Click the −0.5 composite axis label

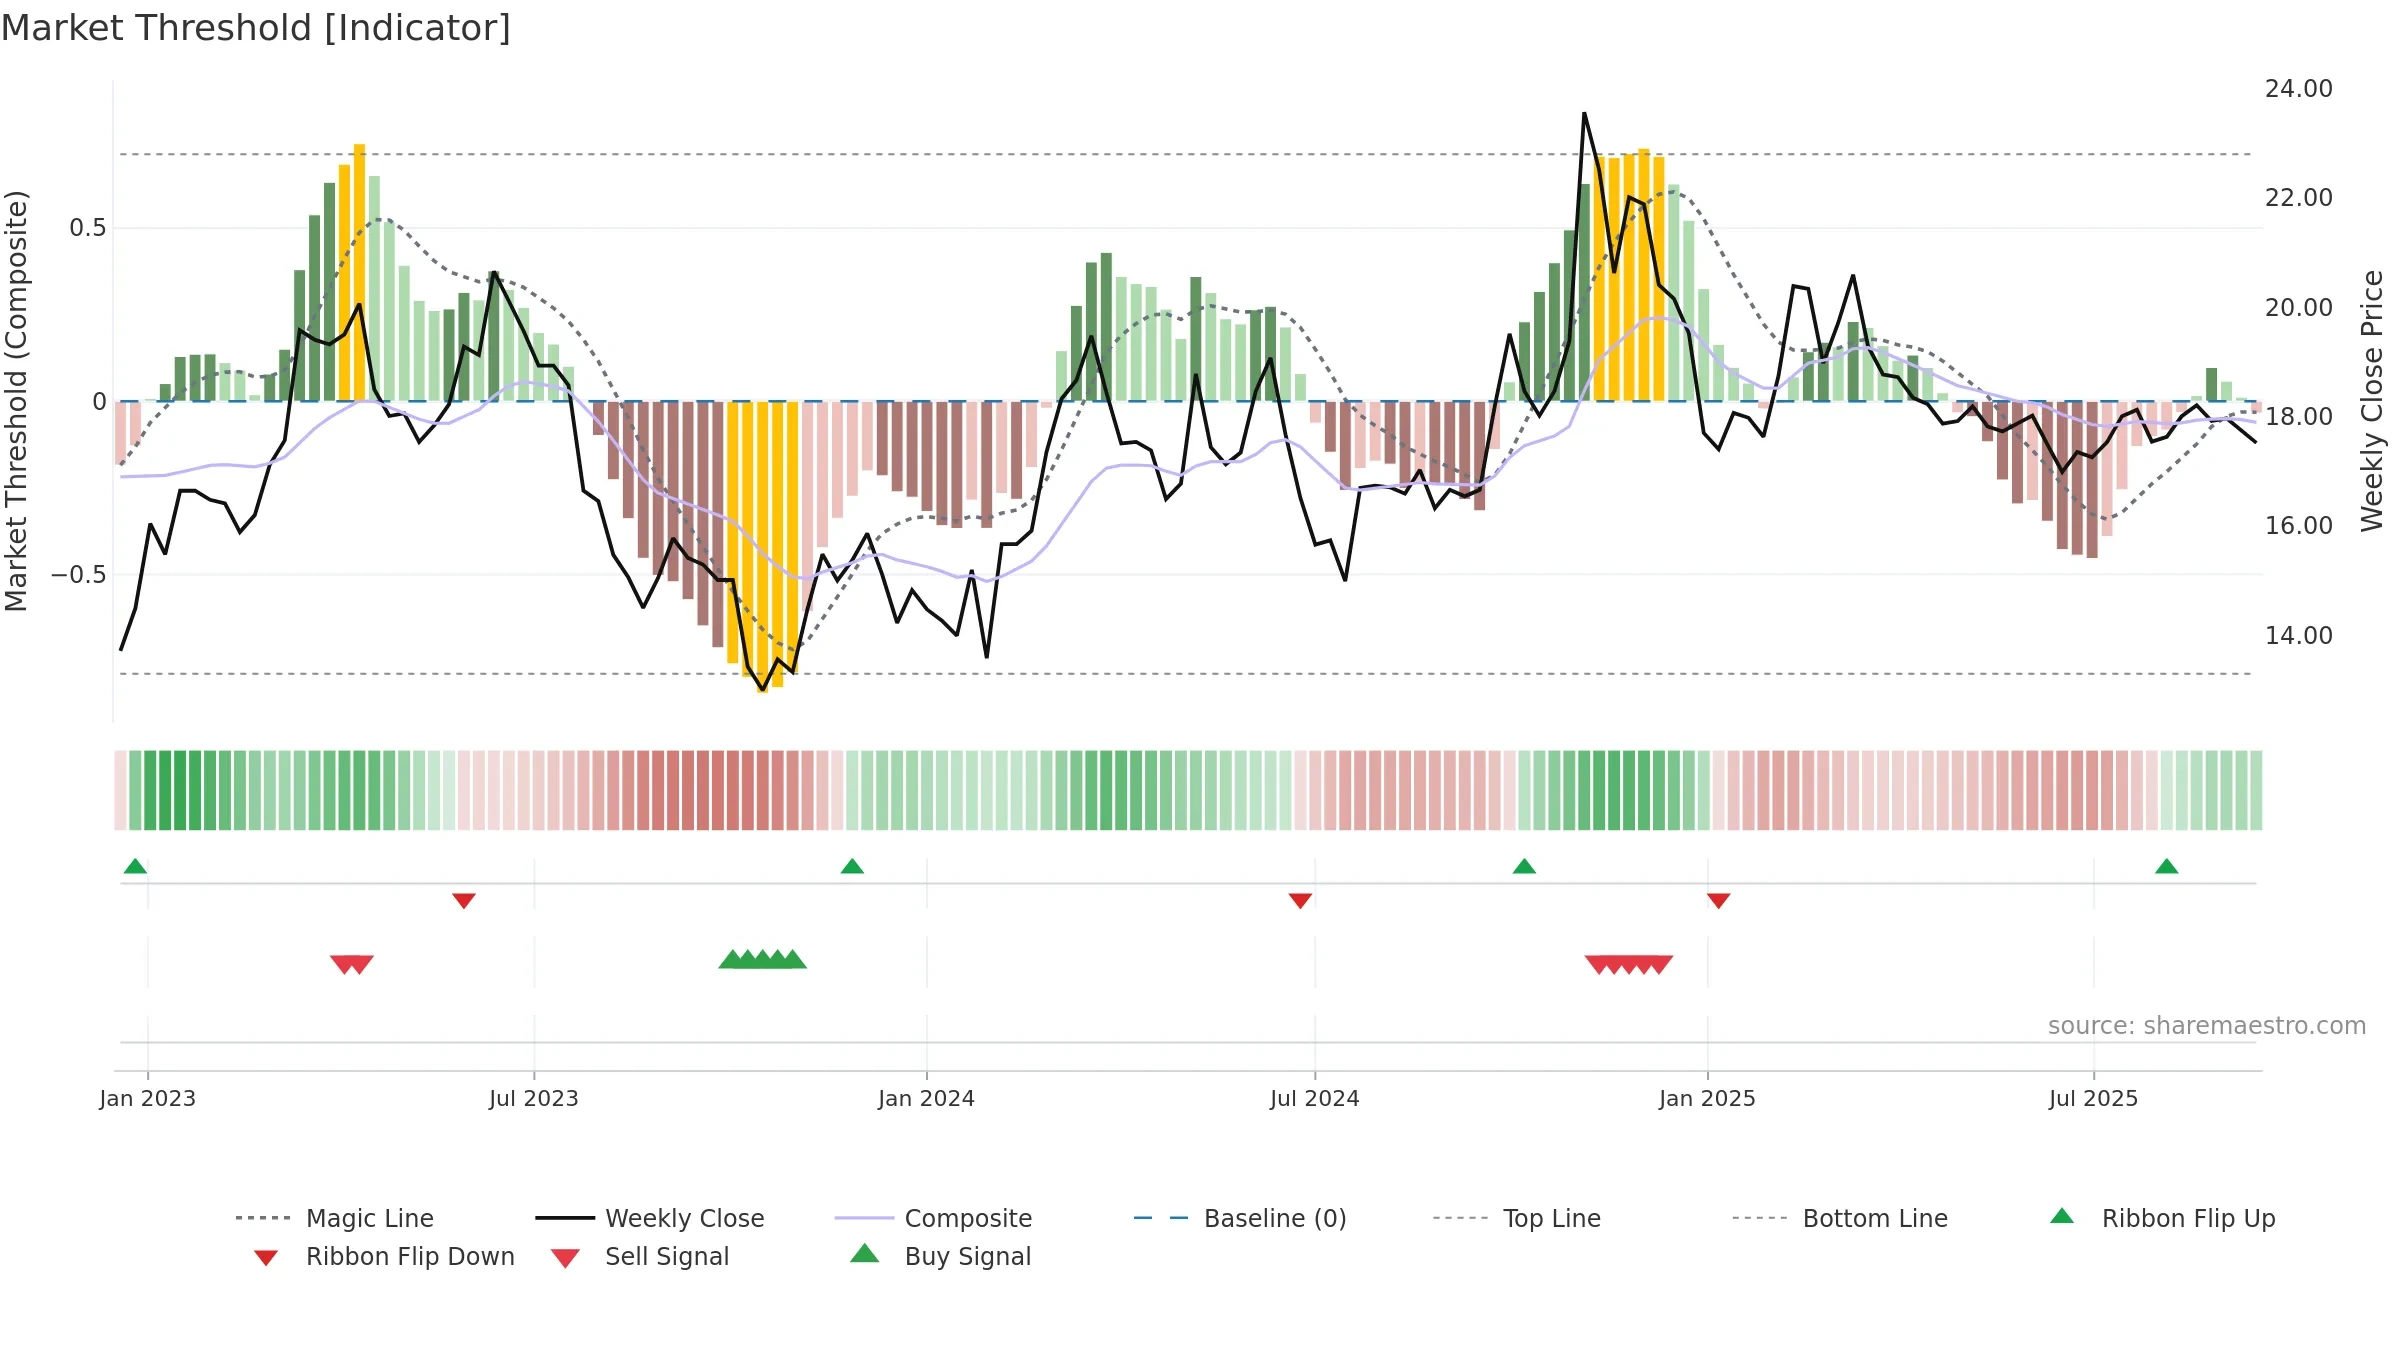(79, 575)
